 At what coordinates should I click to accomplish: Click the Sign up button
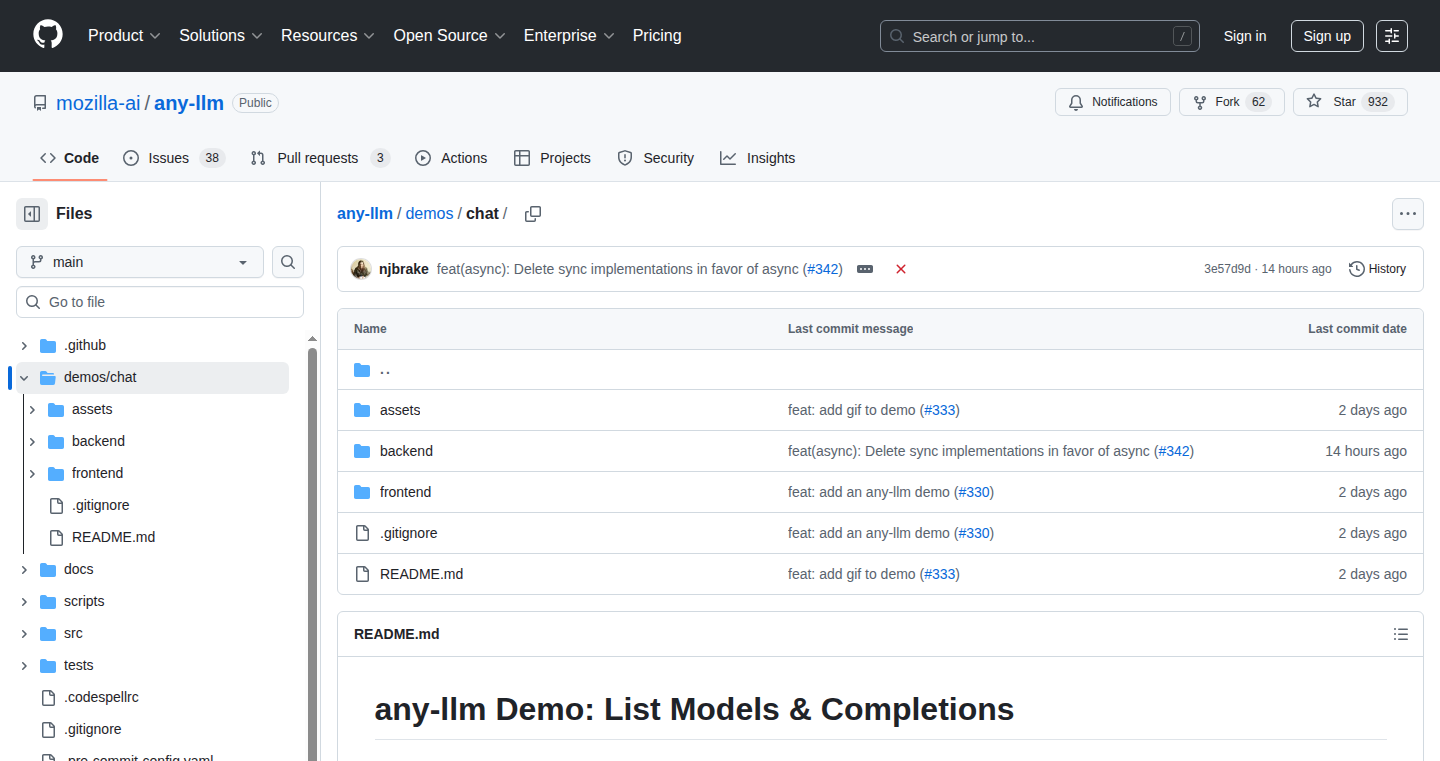(x=1327, y=36)
